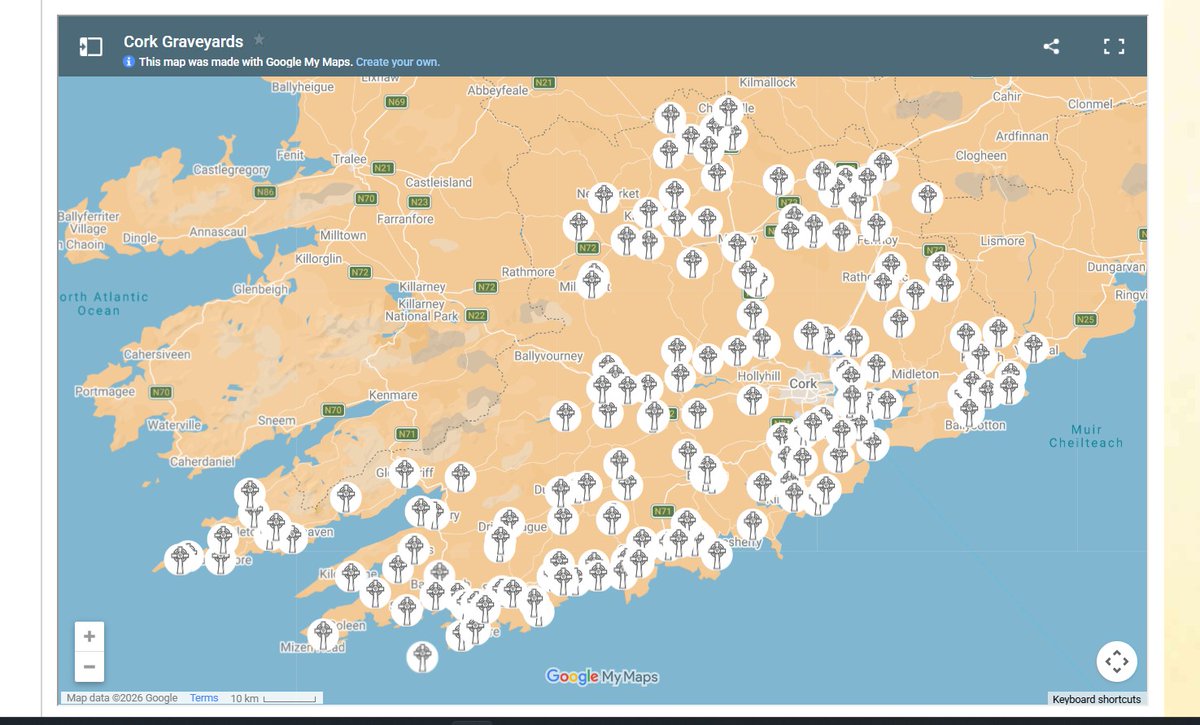
Task: Click the Clonmel town label
Action: tap(1090, 104)
